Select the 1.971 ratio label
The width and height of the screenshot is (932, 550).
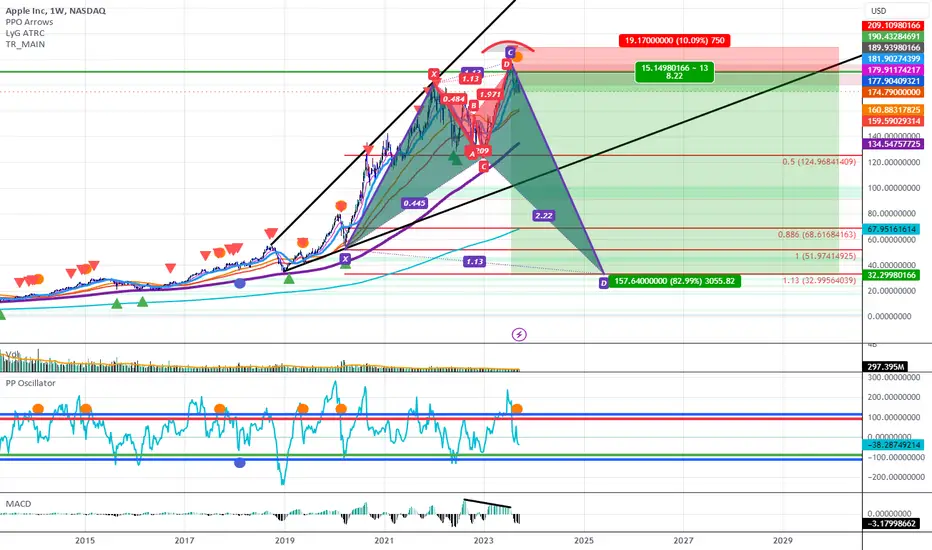490,94
